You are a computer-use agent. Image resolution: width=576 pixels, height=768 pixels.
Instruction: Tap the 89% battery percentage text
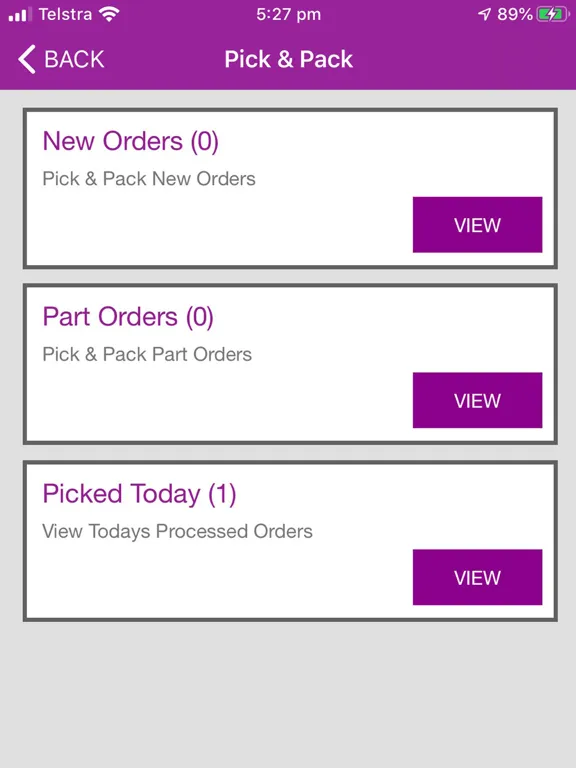tap(514, 14)
